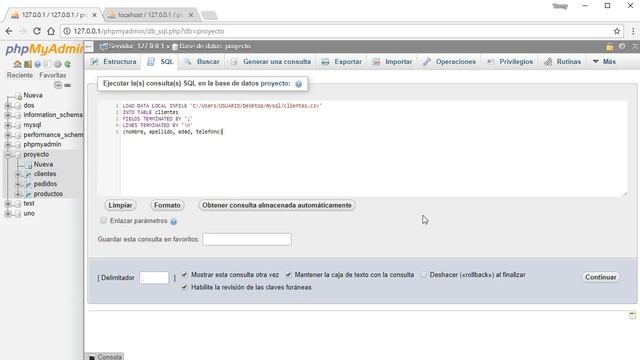Click the proyecto database icon in tree
The width and height of the screenshot is (640, 360).
point(18,155)
